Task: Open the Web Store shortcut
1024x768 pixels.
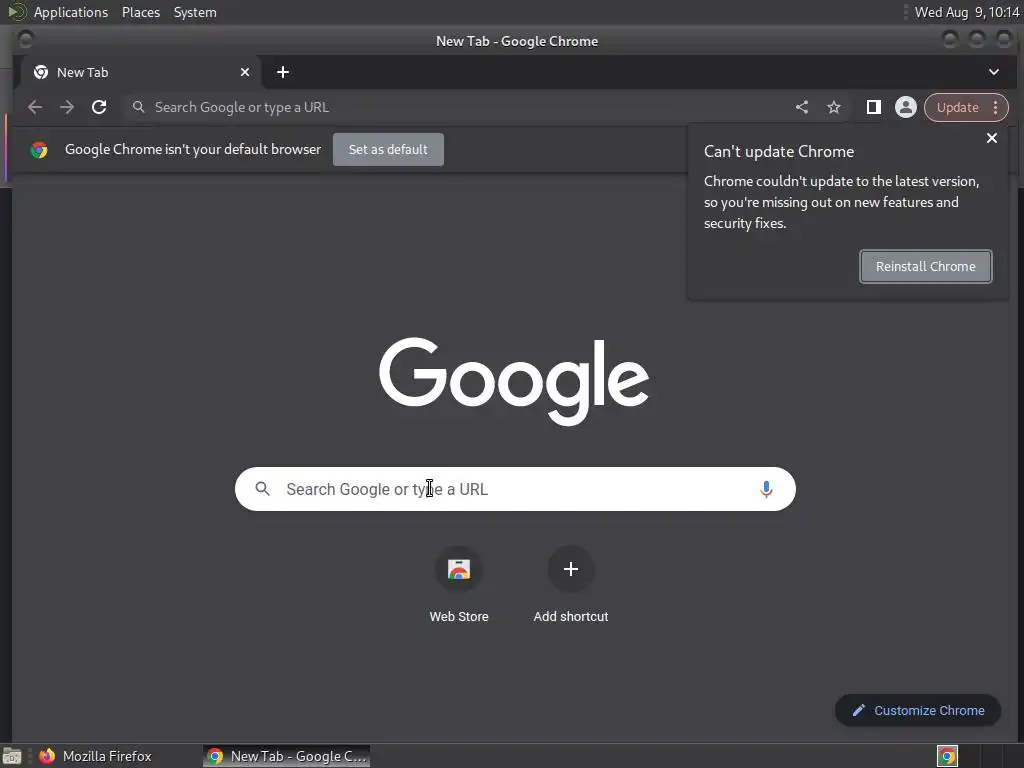Action: (x=459, y=584)
